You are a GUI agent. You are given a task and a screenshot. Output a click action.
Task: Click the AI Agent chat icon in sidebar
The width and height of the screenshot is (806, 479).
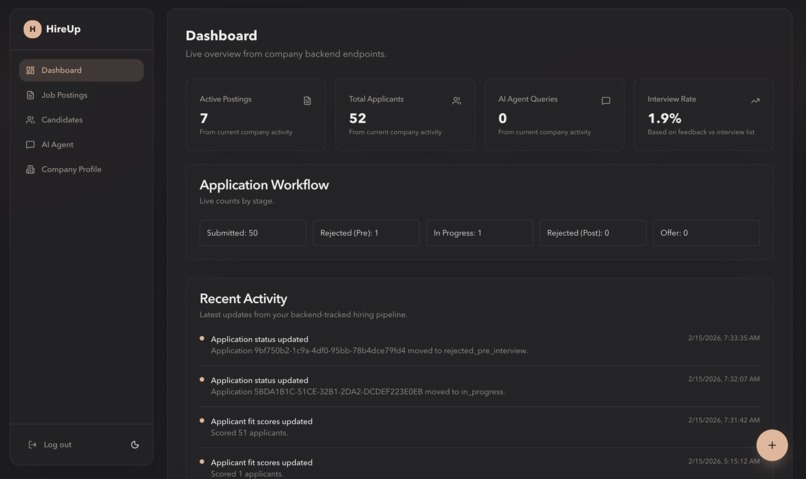click(30, 144)
